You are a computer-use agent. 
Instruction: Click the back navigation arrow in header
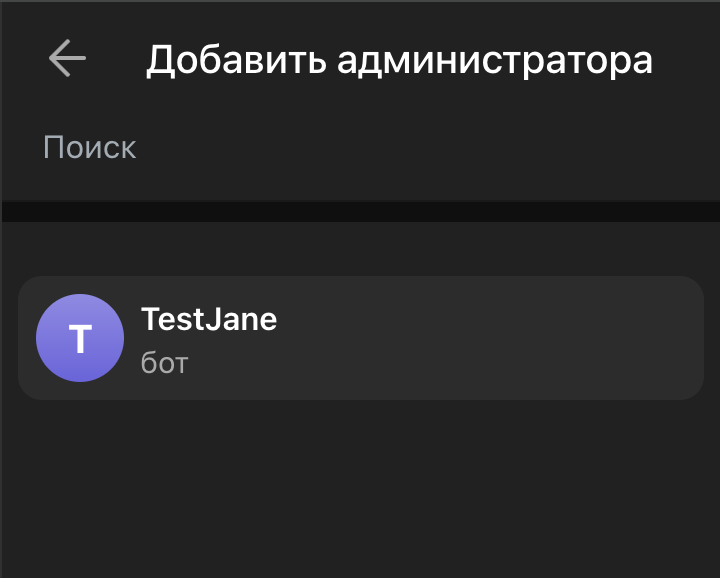click(67, 58)
